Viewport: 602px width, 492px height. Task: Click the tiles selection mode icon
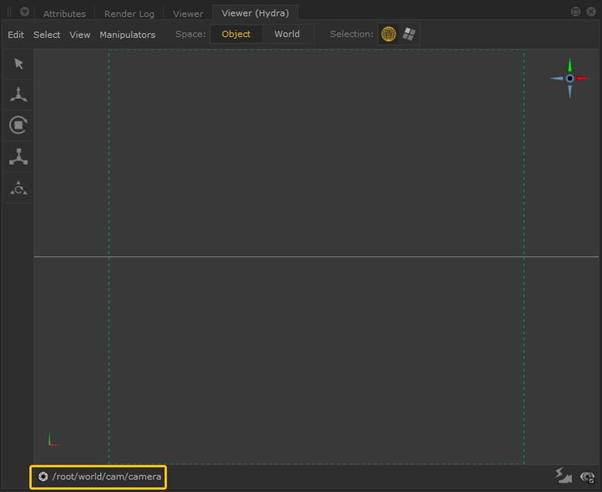pos(409,34)
